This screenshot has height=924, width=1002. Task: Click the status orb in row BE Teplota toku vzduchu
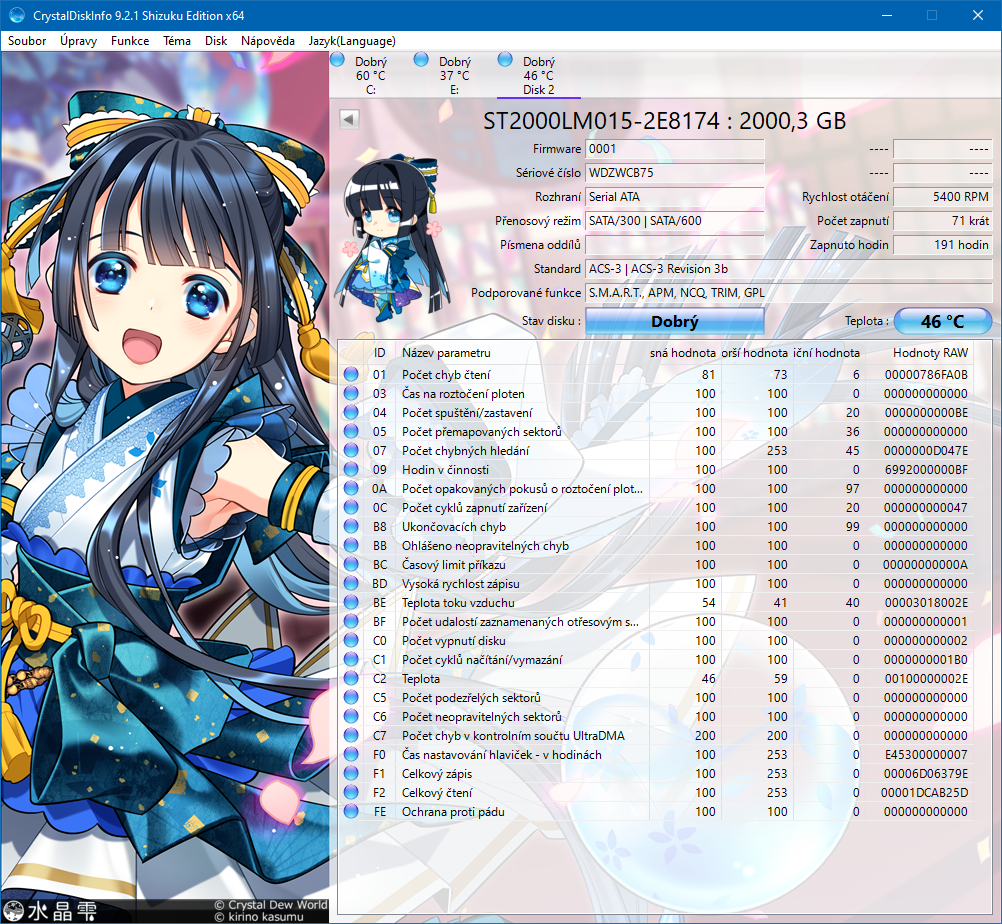click(351, 603)
